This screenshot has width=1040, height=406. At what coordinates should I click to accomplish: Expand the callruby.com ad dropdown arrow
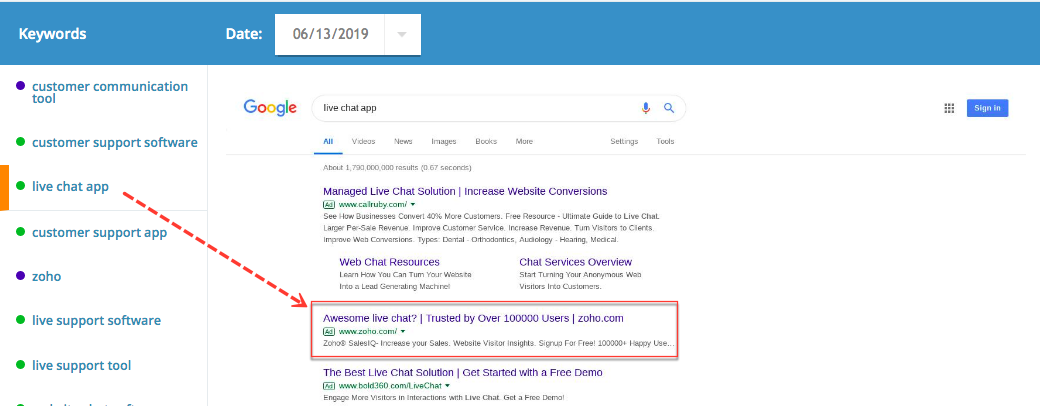tap(413, 204)
